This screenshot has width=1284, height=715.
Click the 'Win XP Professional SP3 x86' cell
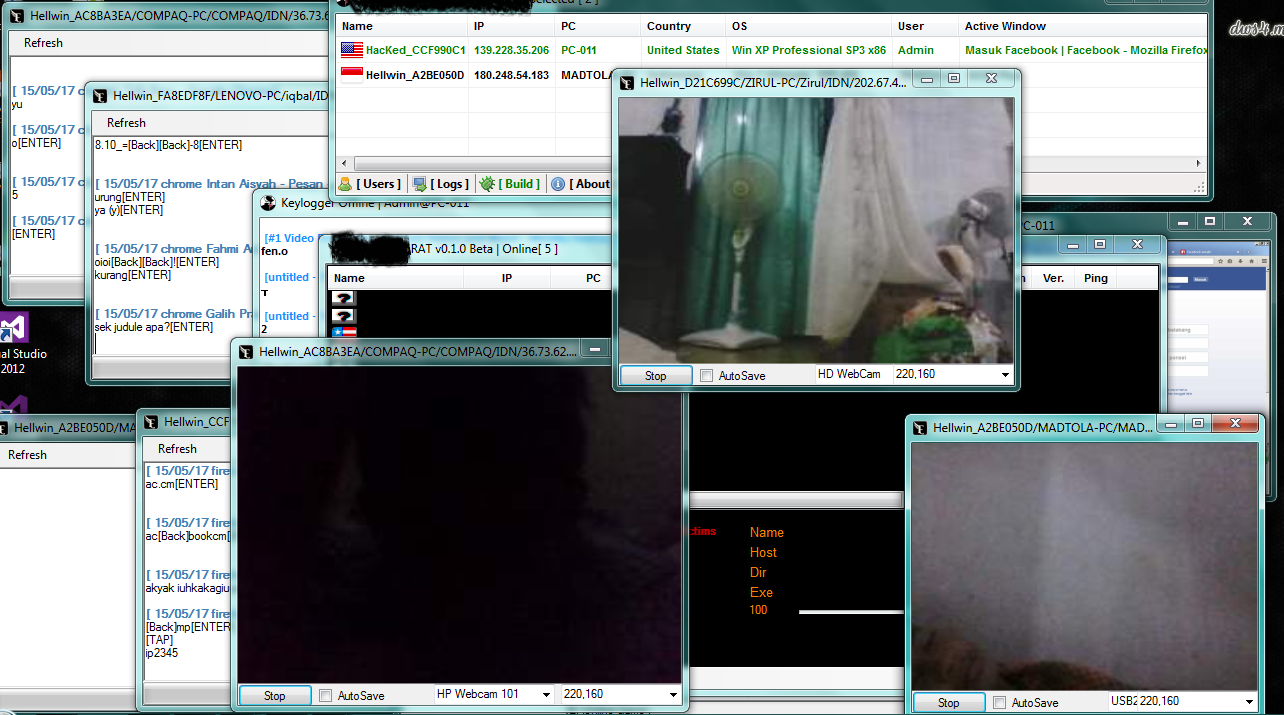[x=809, y=50]
